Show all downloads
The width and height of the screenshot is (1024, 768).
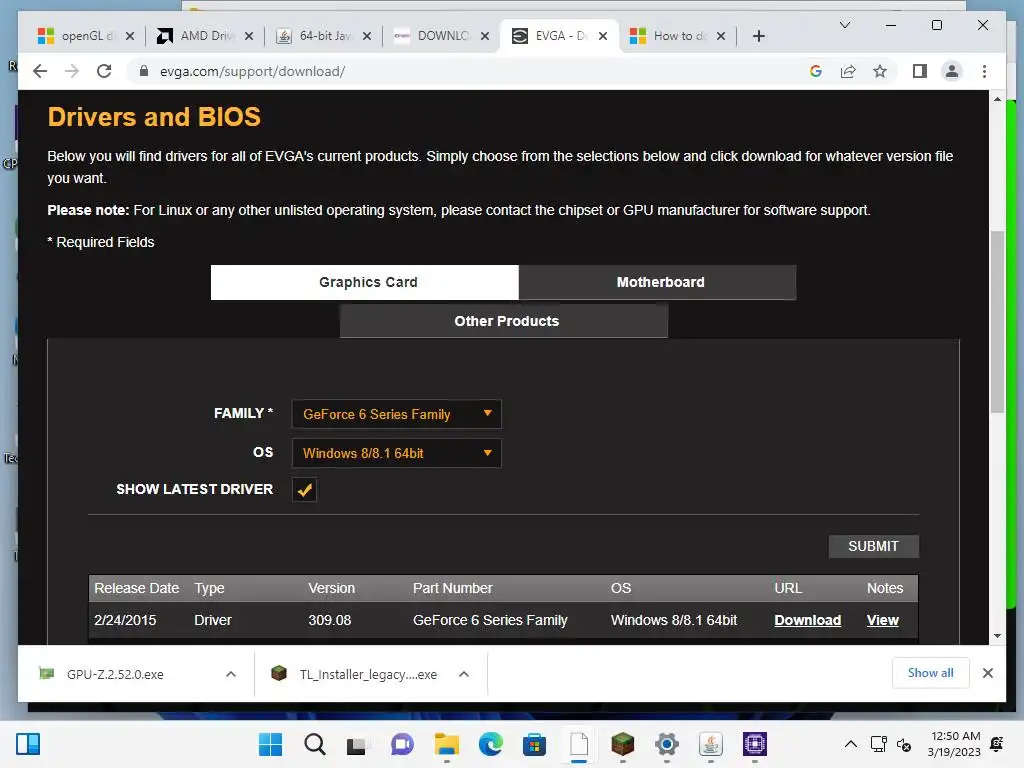coord(930,673)
